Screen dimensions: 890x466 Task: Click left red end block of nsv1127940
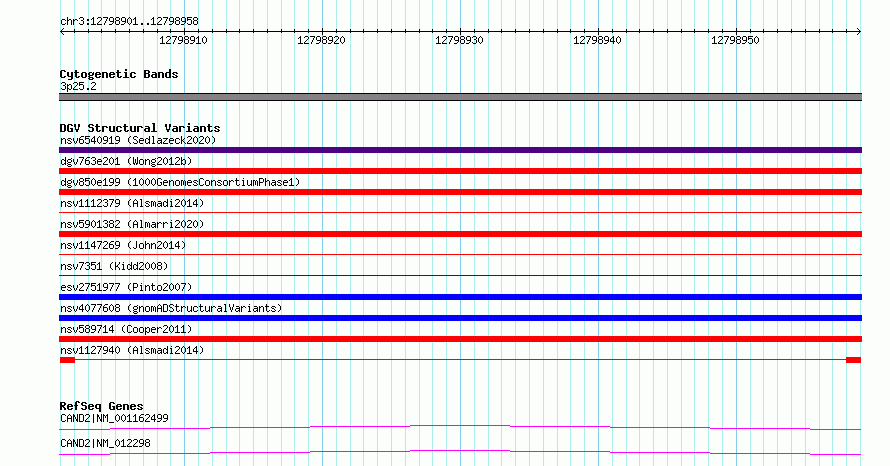click(x=68, y=360)
